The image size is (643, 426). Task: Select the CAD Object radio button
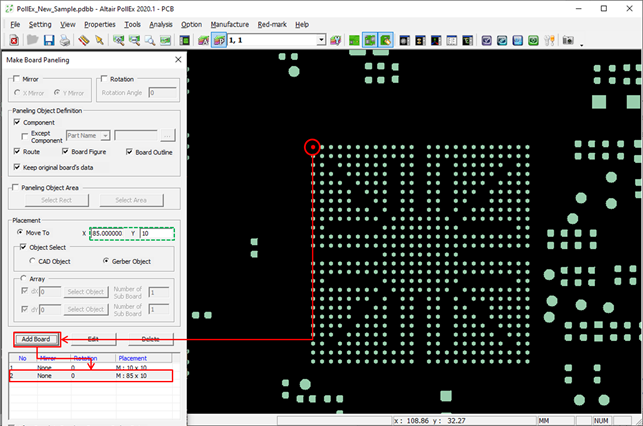34,260
